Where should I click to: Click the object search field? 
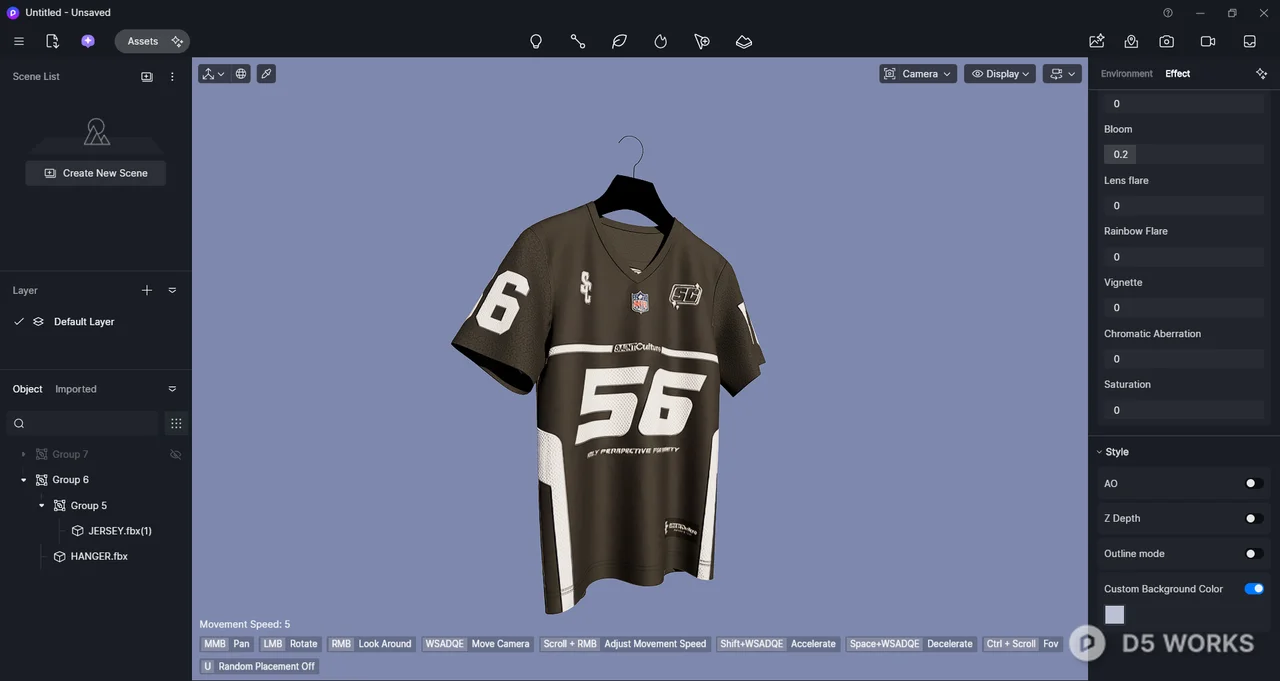(x=82, y=424)
